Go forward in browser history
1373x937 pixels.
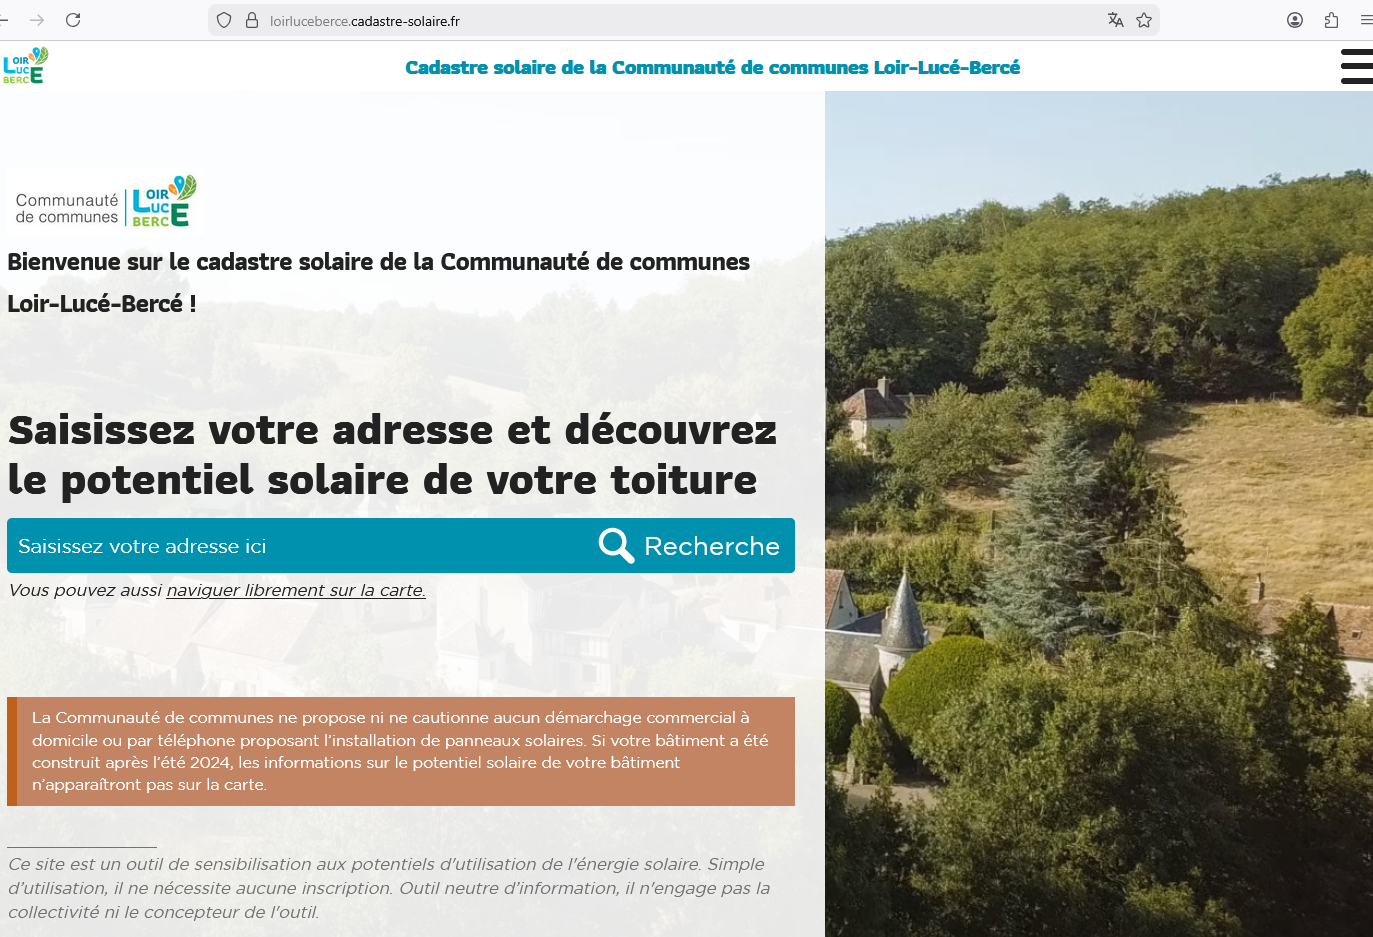[37, 20]
